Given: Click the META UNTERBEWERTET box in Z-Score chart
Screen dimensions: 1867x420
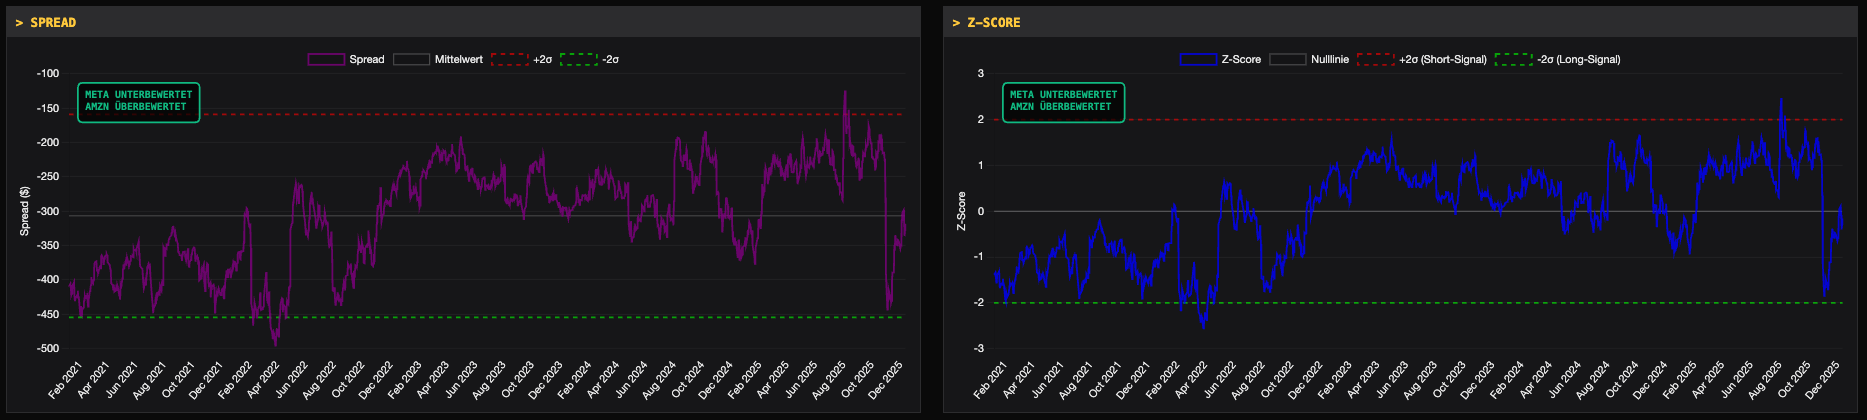Looking at the screenshot, I should pyautogui.click(x=1064, y=102).
